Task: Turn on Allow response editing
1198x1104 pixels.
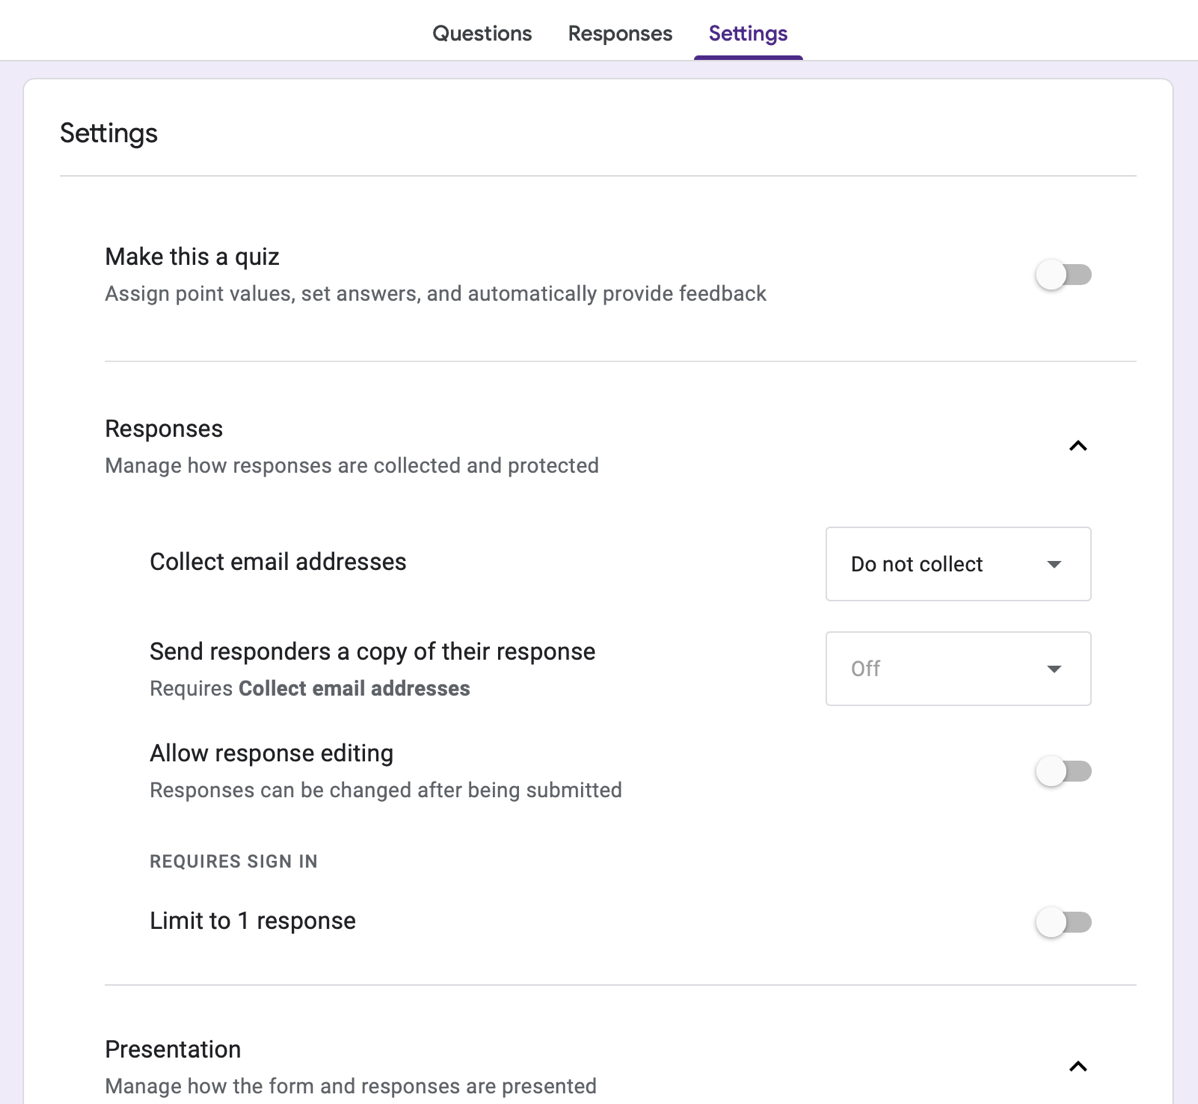Action: pyautogui.click(x=1063, y=771)
